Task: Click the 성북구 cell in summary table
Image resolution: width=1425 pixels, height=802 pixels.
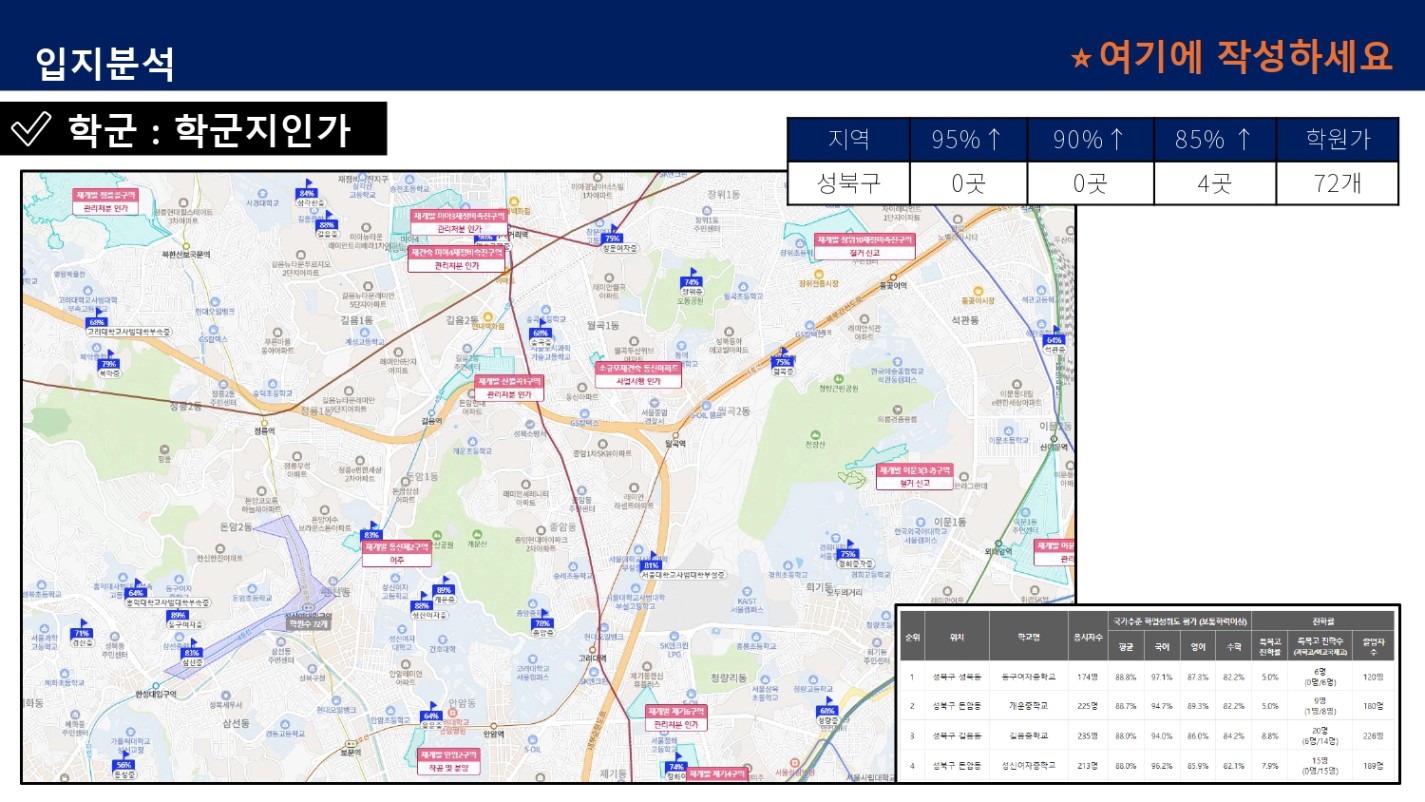Action: pyautogui.click(x=848, y=184)
